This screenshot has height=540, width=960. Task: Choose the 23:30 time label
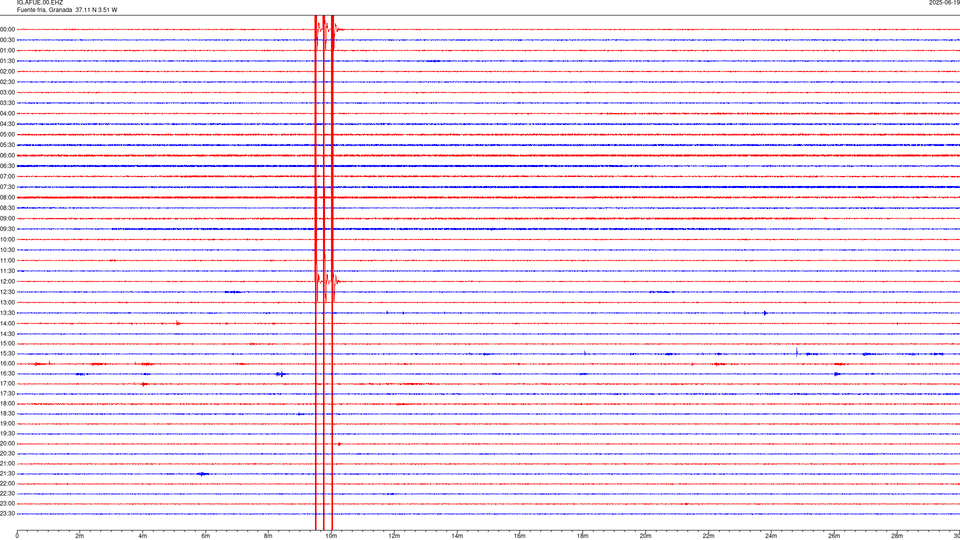click(x=7, y=514)
